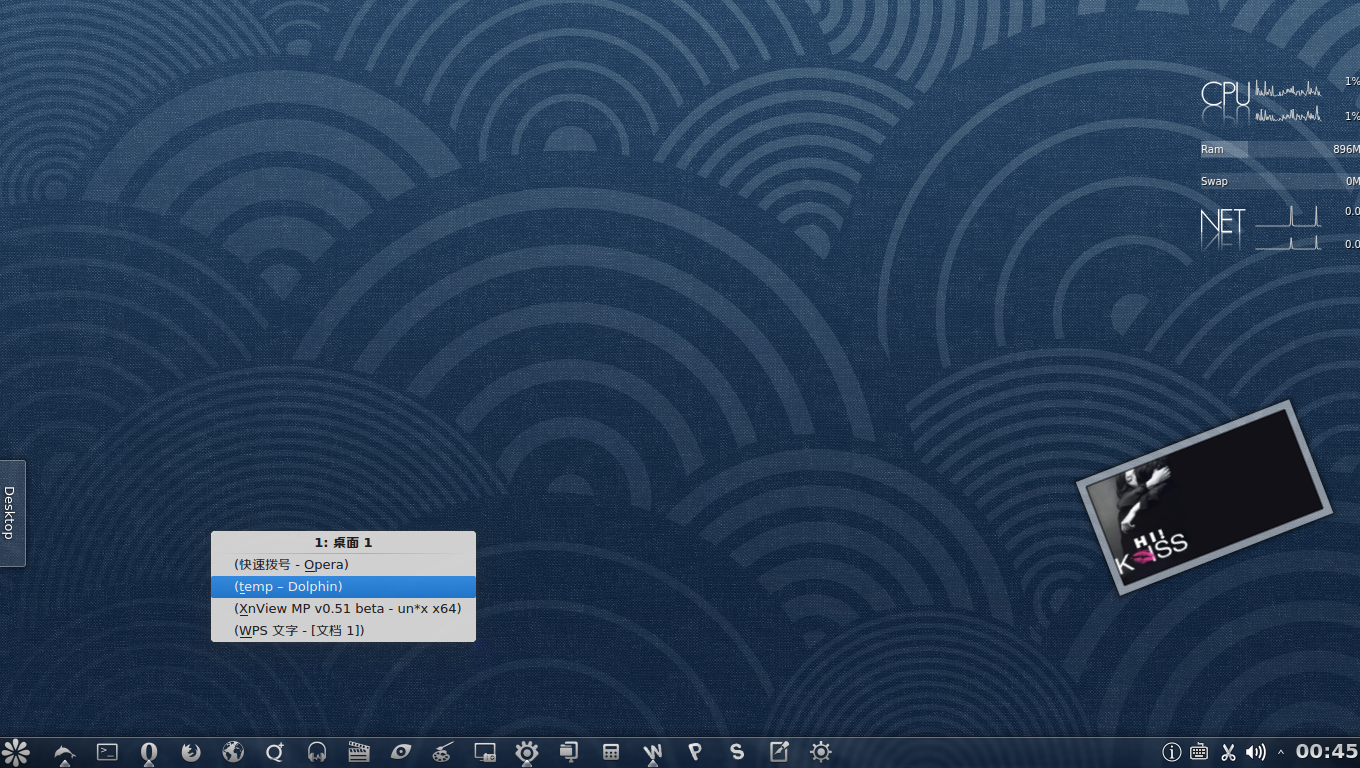Launch WPS Presentation P icon

coord(695,752)
